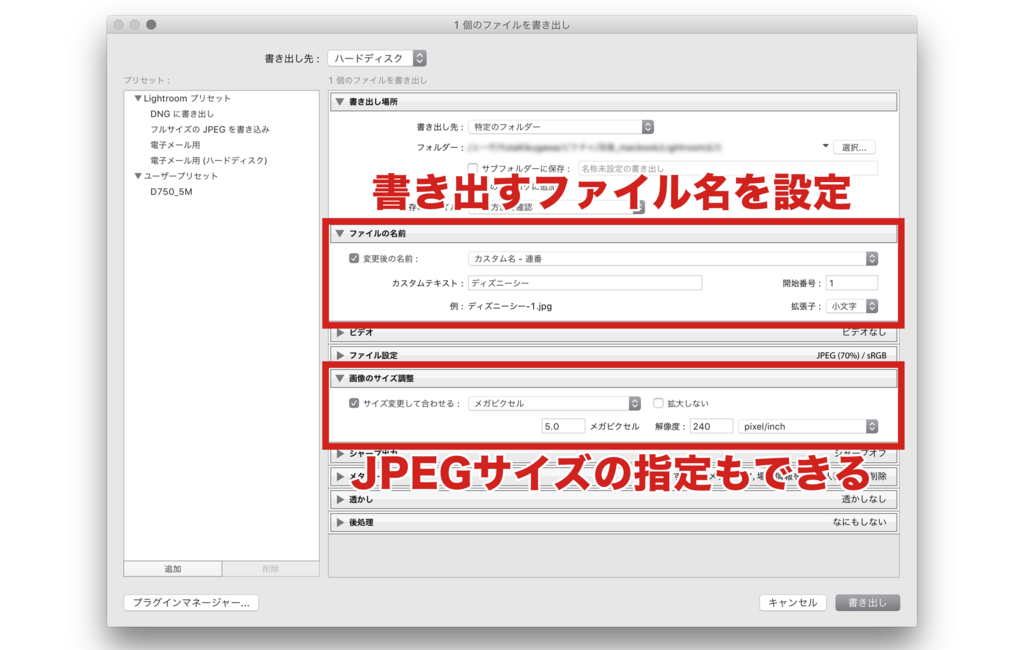This screenshot has height=650, width=1024.
Task: Open プラグインマネージャー... button
Action: (x=191, y=602)
